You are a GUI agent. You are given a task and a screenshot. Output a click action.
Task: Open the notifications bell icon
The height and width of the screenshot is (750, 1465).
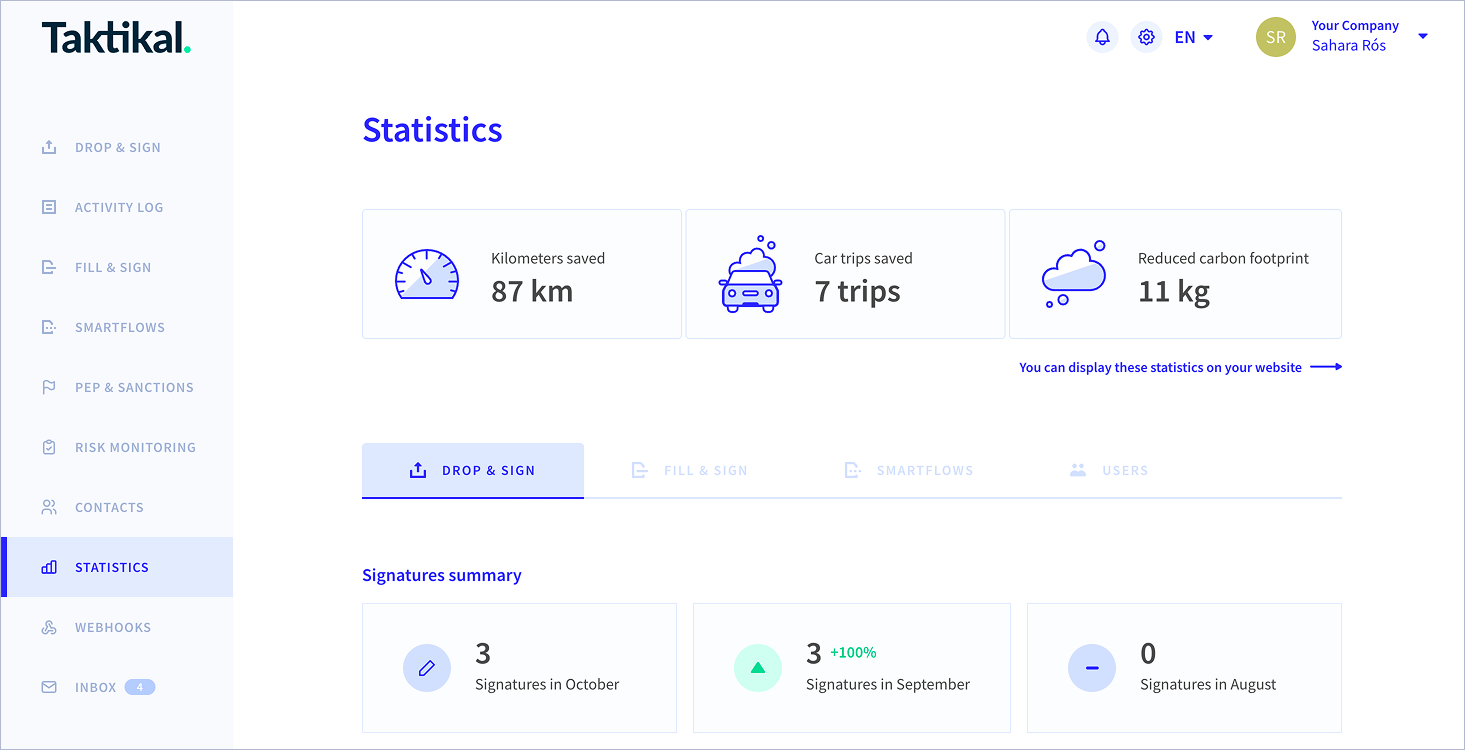click(x=1102, y=37)
